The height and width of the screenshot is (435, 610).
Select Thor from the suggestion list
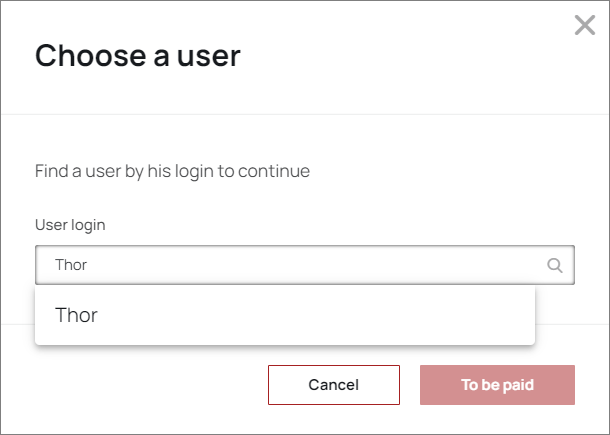(76, 315)
